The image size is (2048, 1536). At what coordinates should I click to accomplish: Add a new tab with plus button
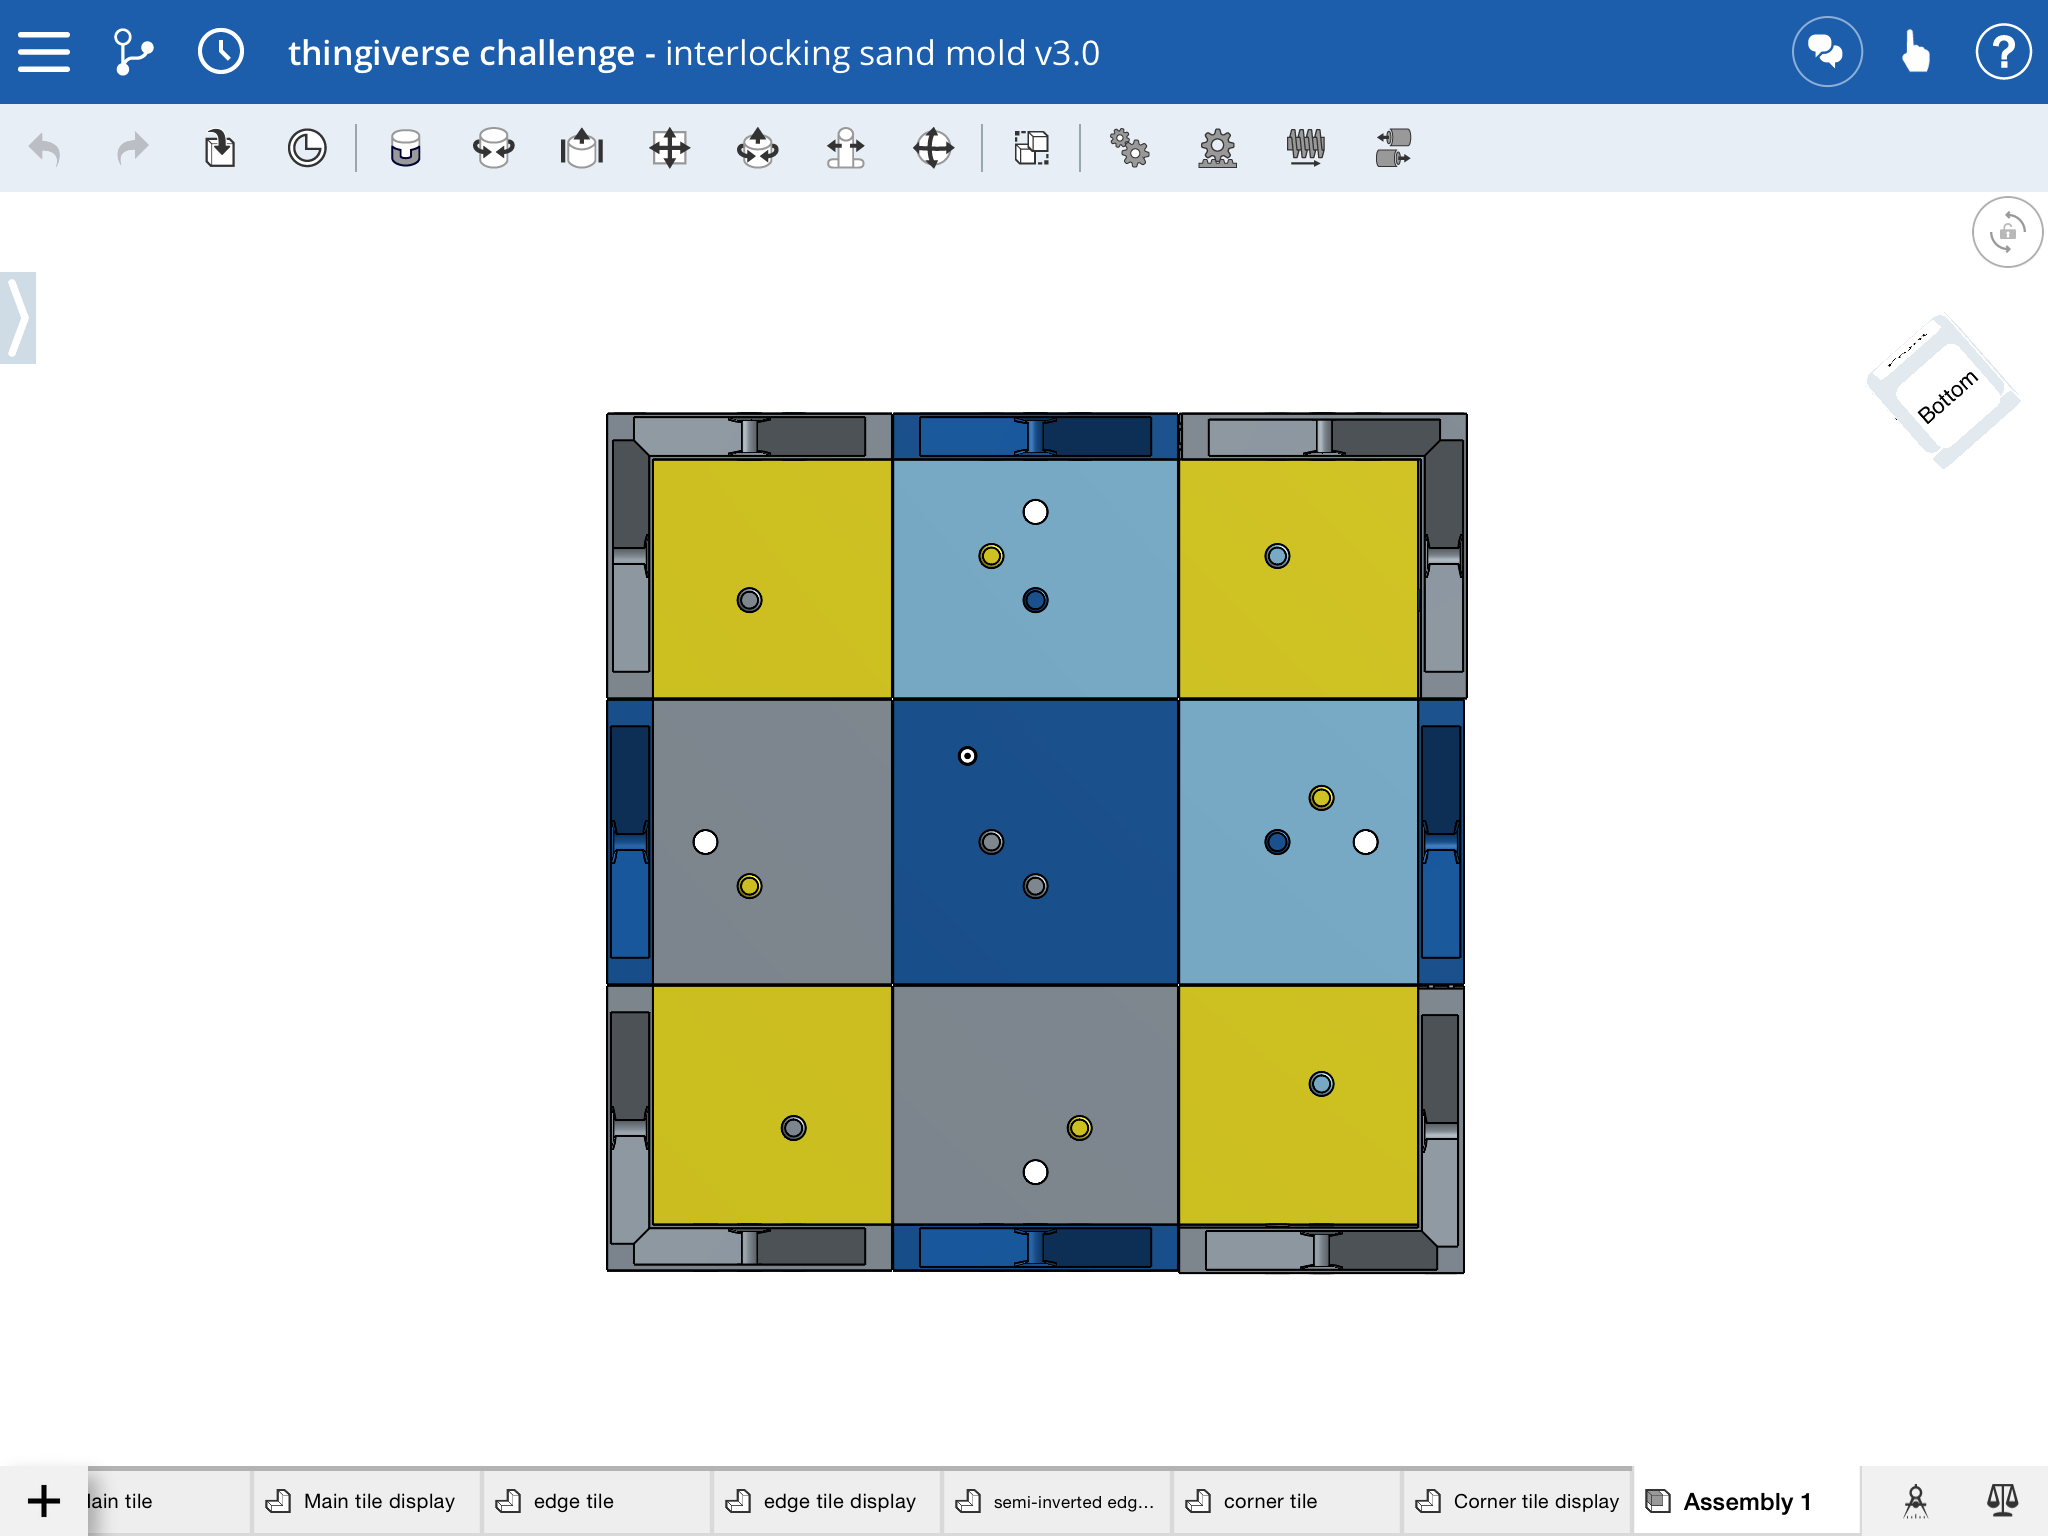(x=44, y=1500)
